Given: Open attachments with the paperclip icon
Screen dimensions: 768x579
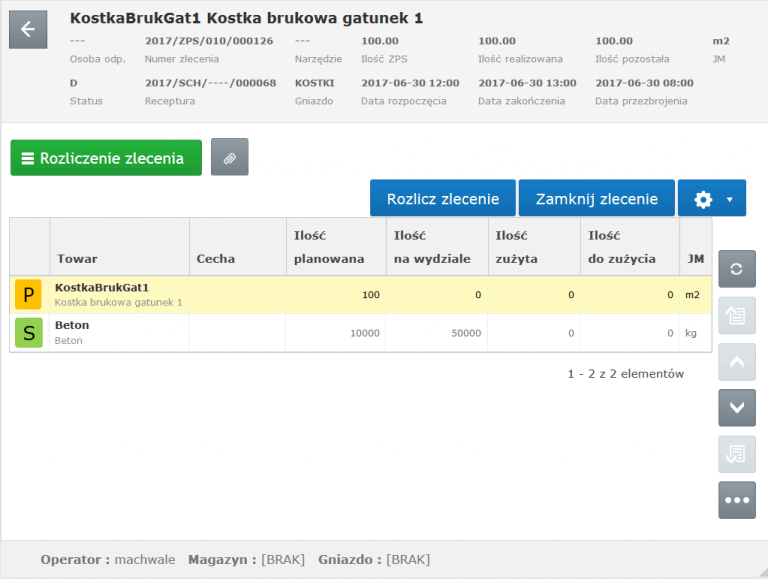Looking at the screenshot, I should pos(230,157).
